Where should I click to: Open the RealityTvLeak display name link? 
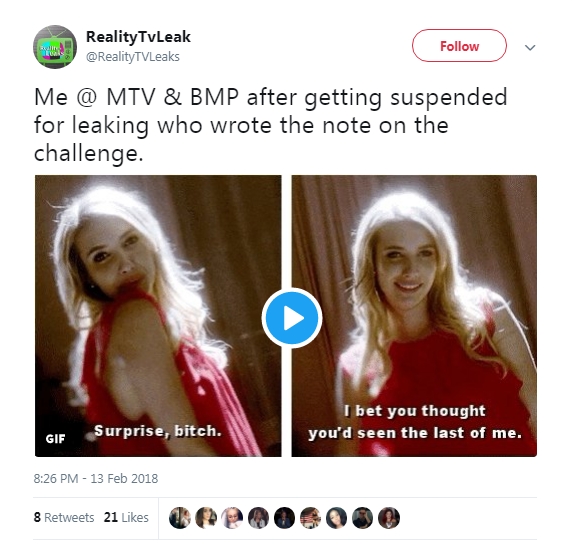click(138, 36)
